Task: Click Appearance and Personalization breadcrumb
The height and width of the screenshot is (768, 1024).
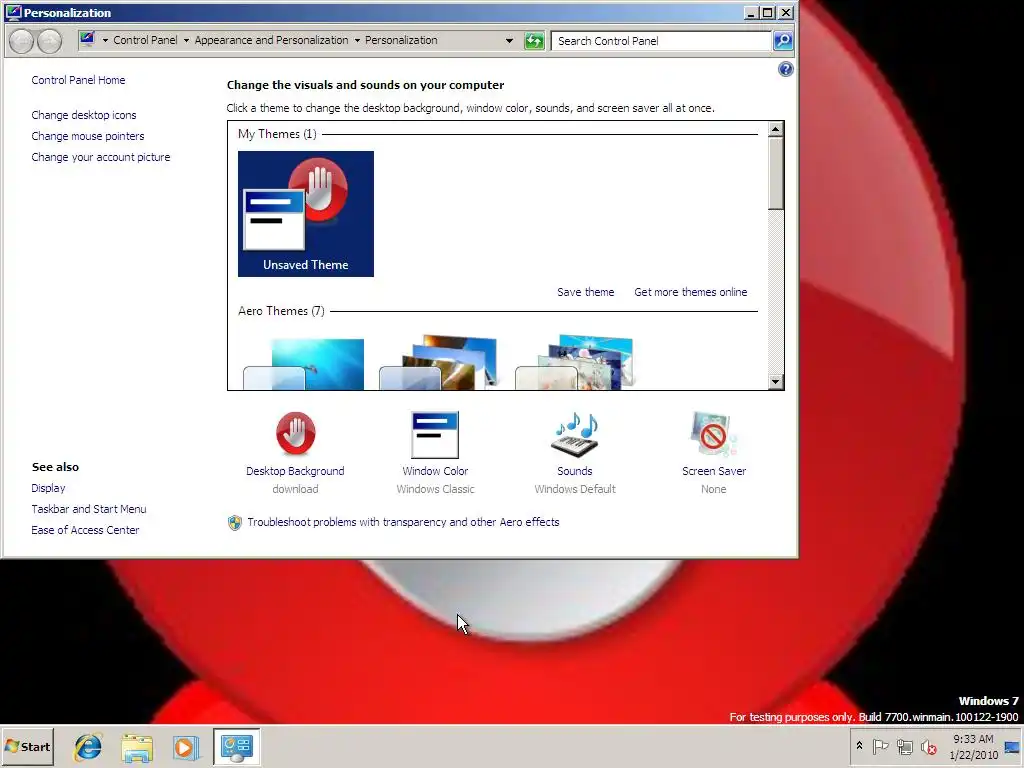Action: coord(271,40)
